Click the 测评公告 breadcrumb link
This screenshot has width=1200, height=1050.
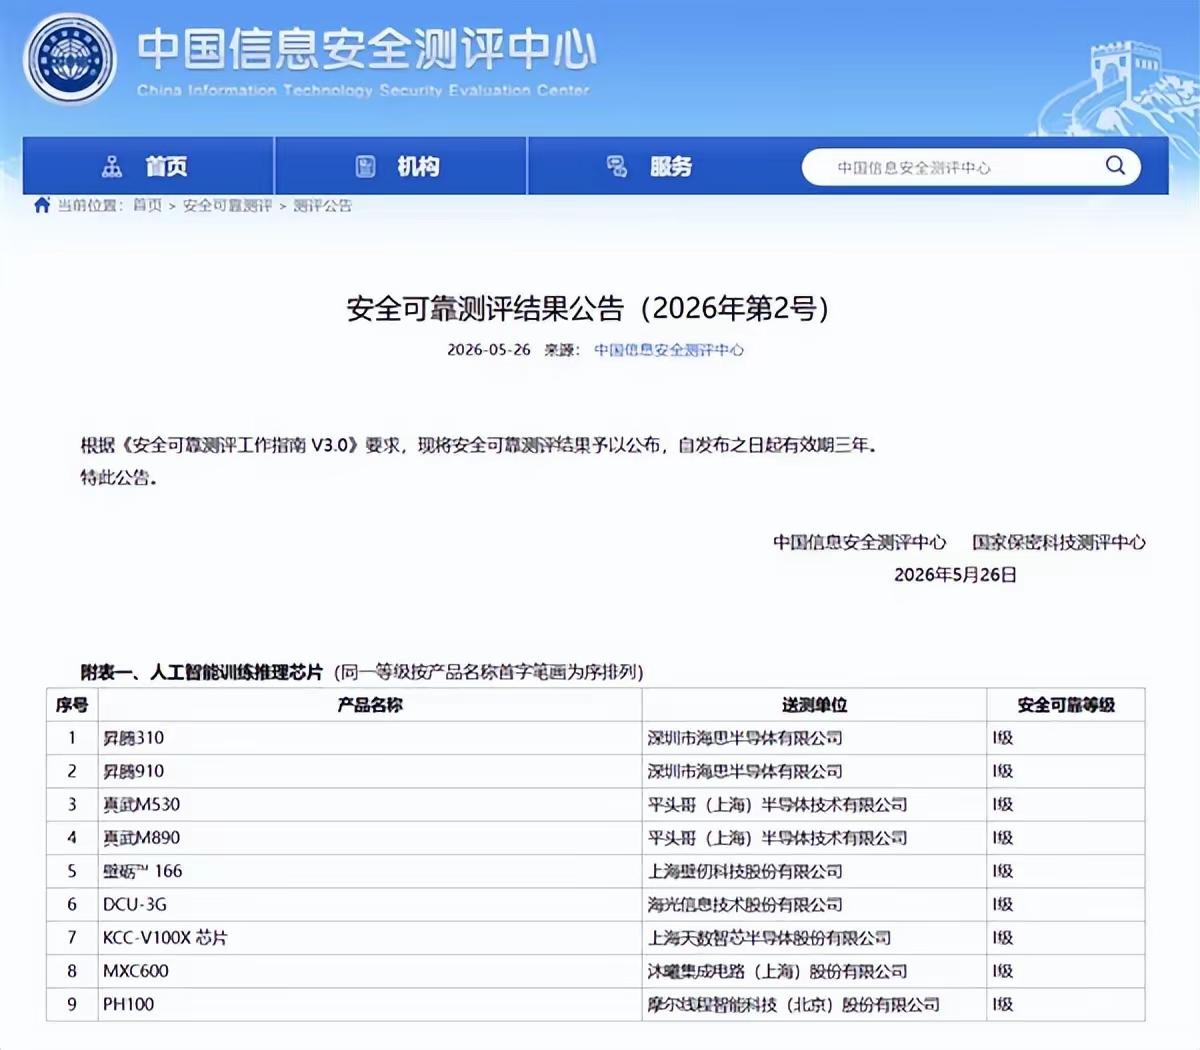click(322, 205)
